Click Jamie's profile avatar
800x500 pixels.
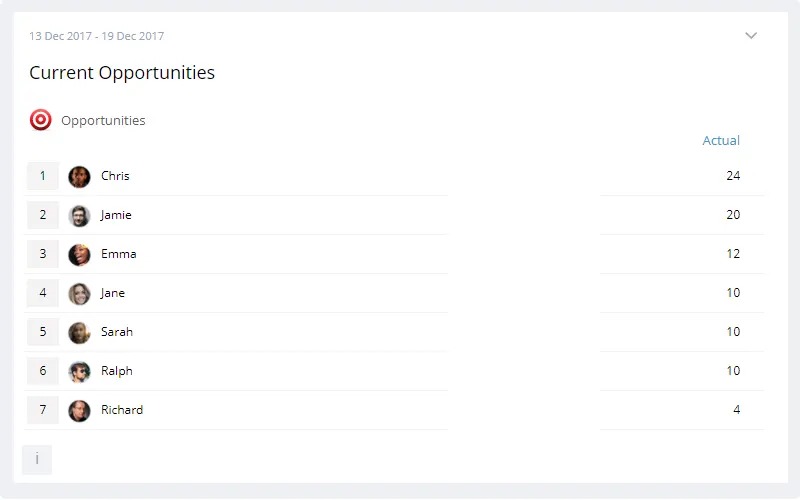point(79,216)
